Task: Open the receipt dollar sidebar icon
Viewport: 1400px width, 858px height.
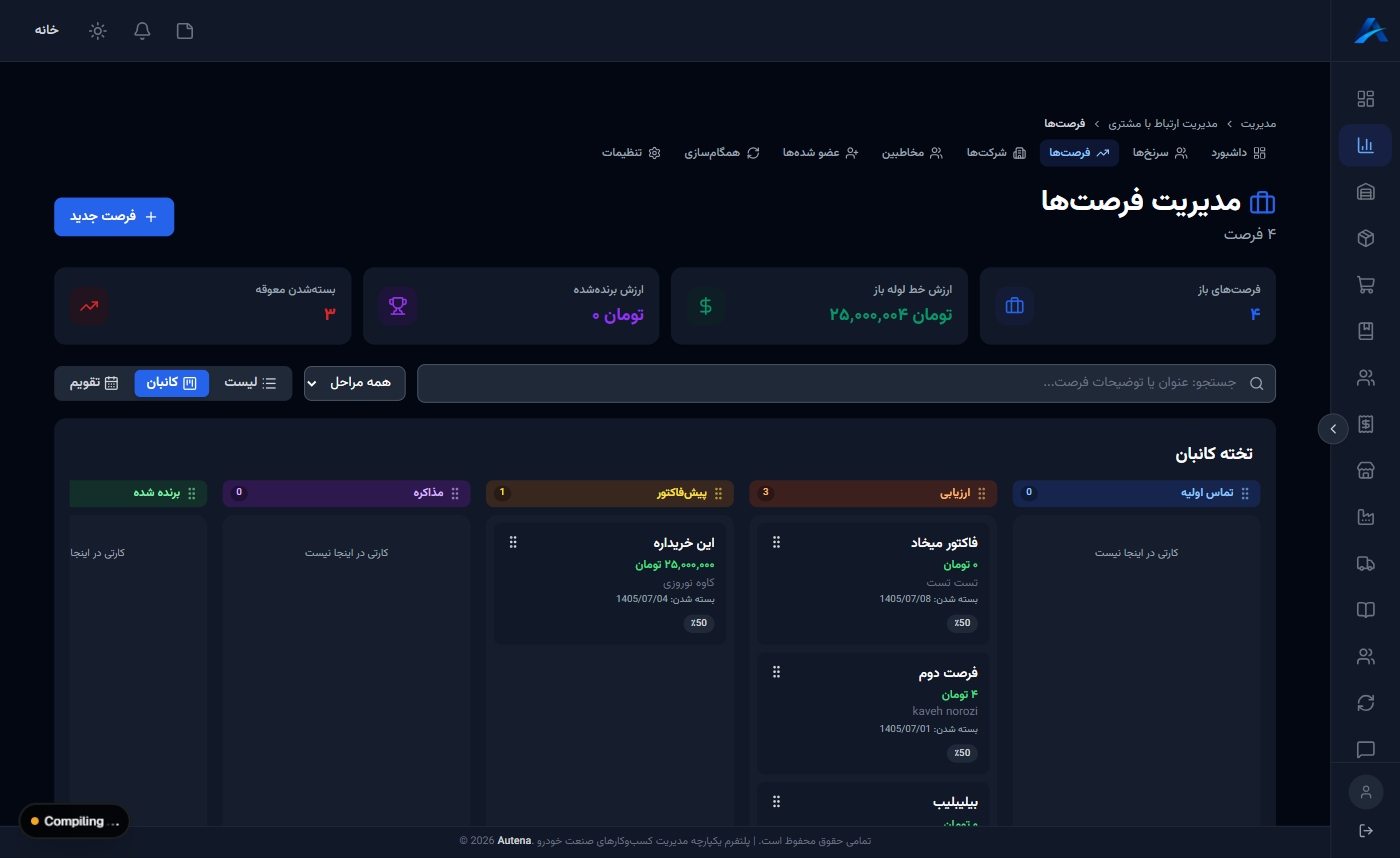Action: coord(1365,424)
